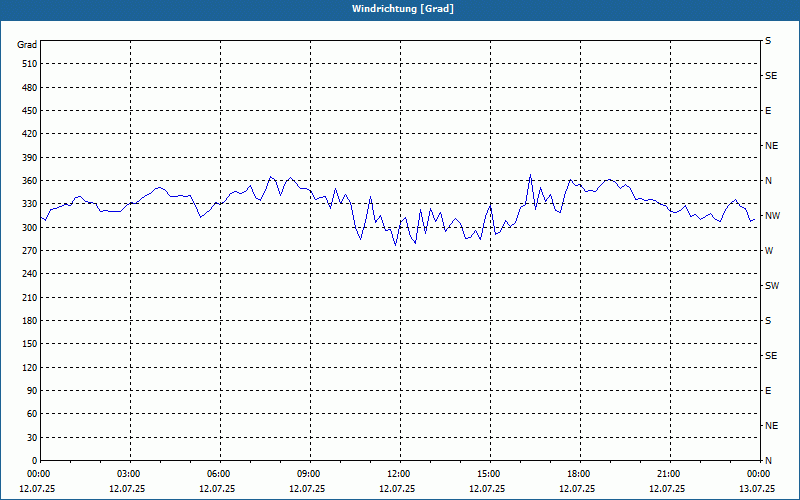The height and width of the screenshot is (500, 800).
Task: Click the 13.07.25 date label
Action: point(757,488)
